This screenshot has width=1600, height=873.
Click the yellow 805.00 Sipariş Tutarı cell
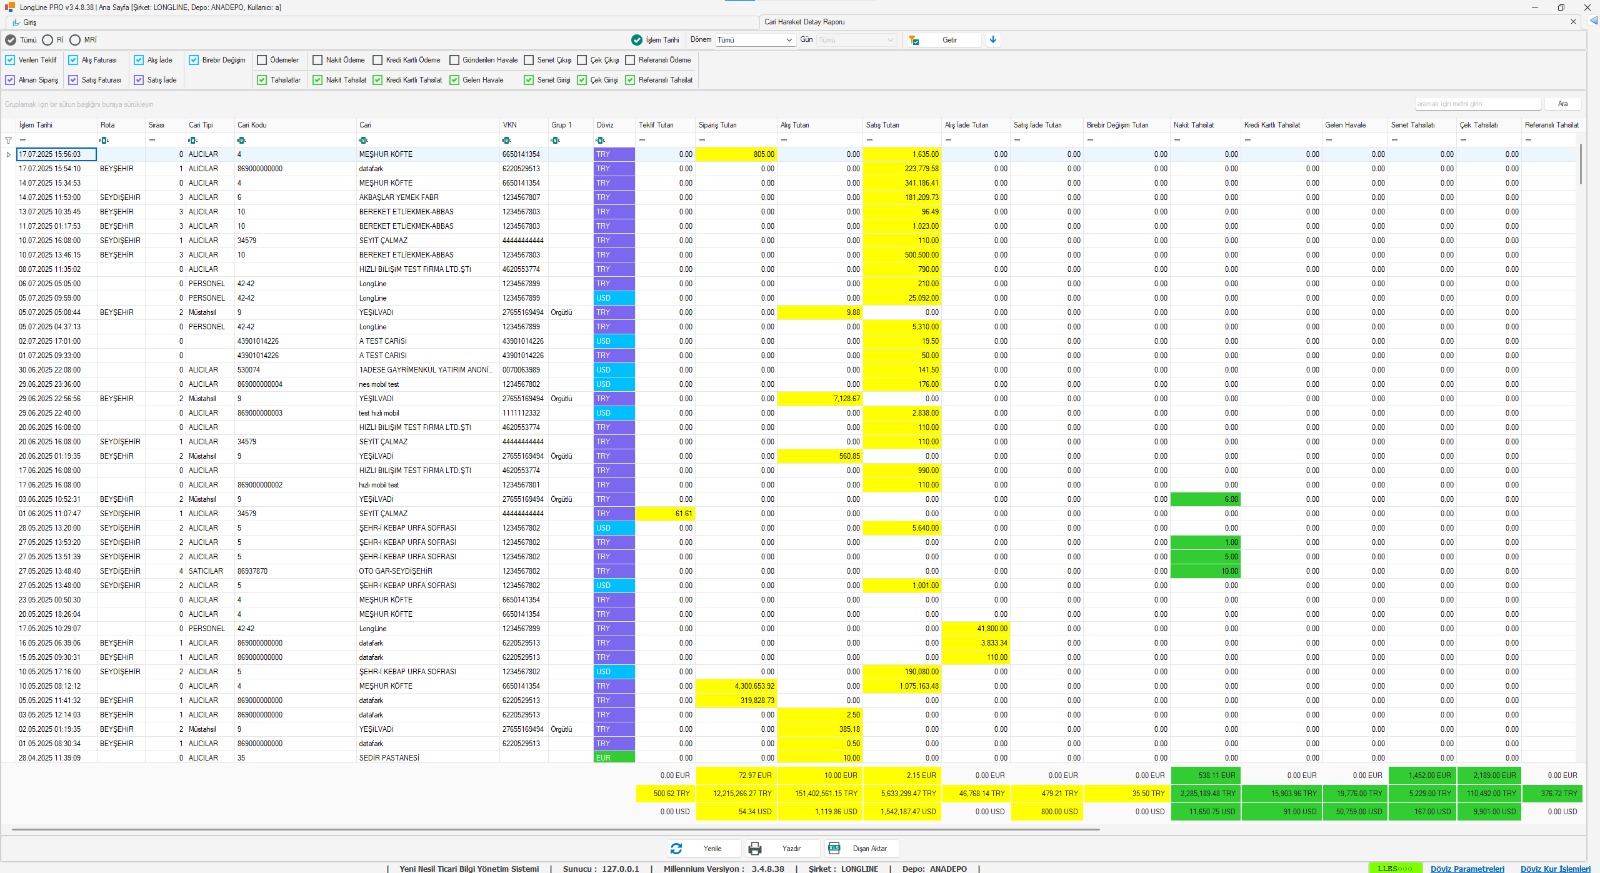(736, 154)
